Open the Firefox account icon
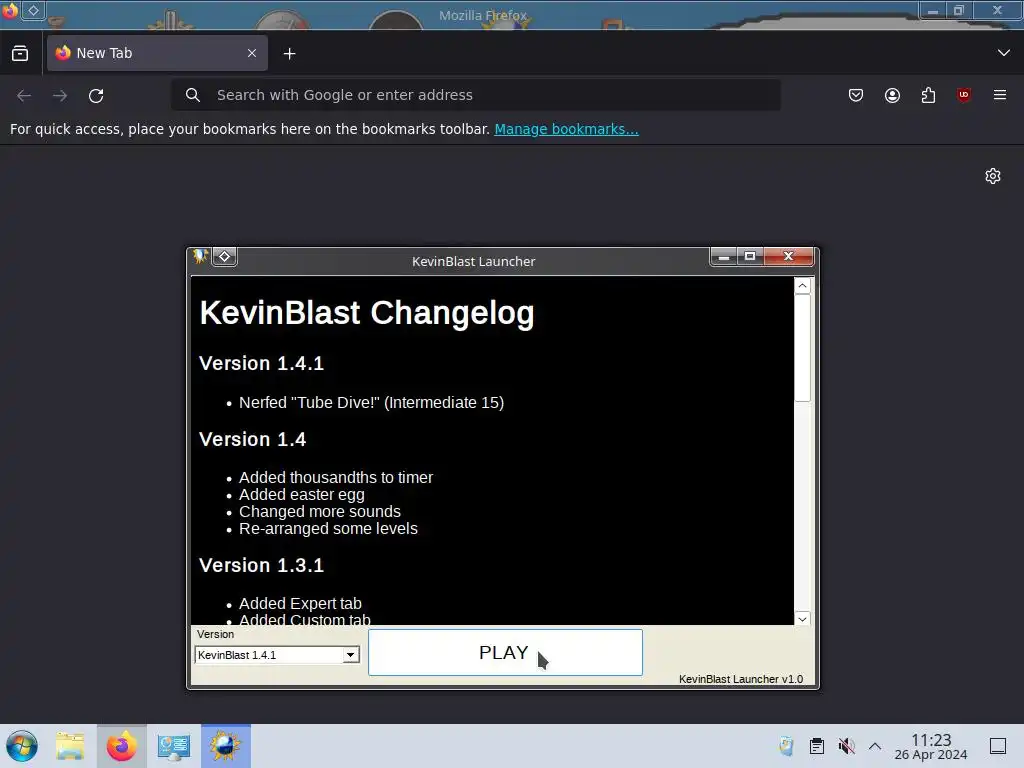Image resolution: width=1024 pixels, height=768 pixels. click(x=892, y=95)
